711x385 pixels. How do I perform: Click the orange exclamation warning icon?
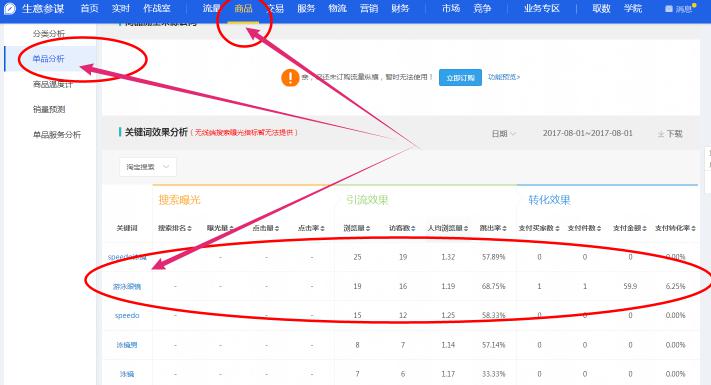point(290,78)
